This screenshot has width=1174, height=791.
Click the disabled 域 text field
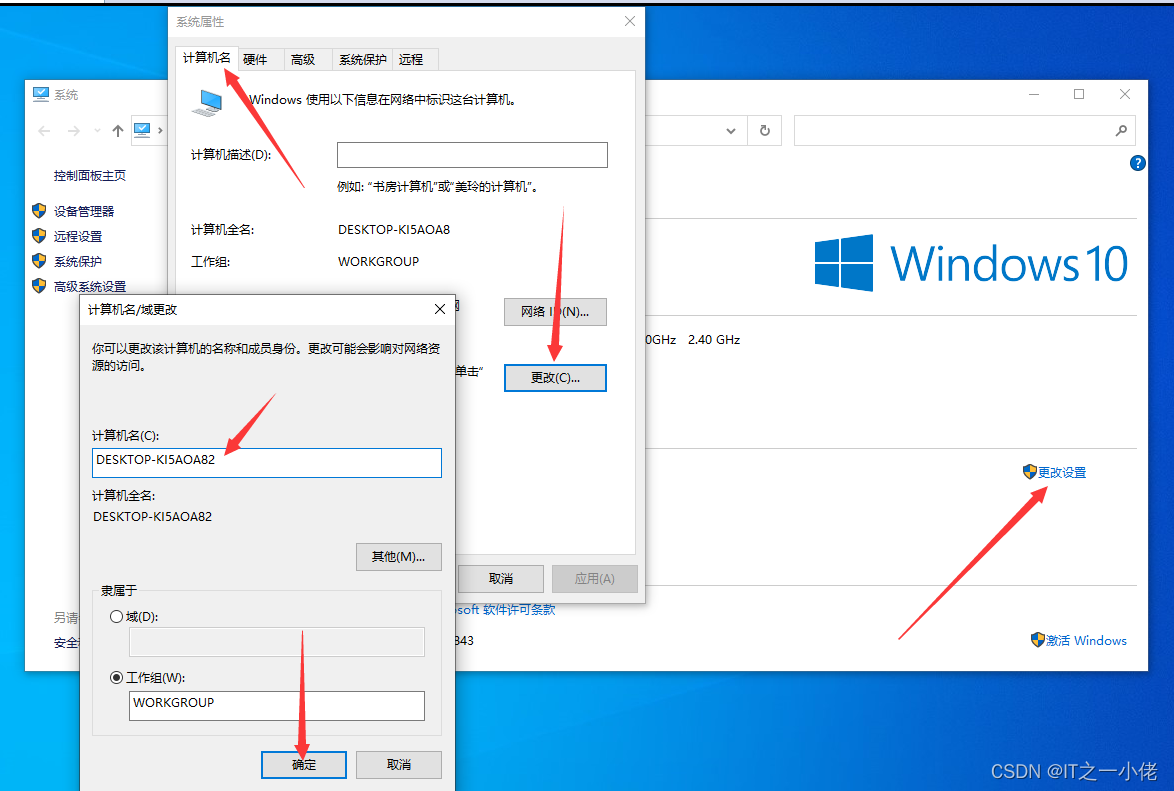coord(276,642)
